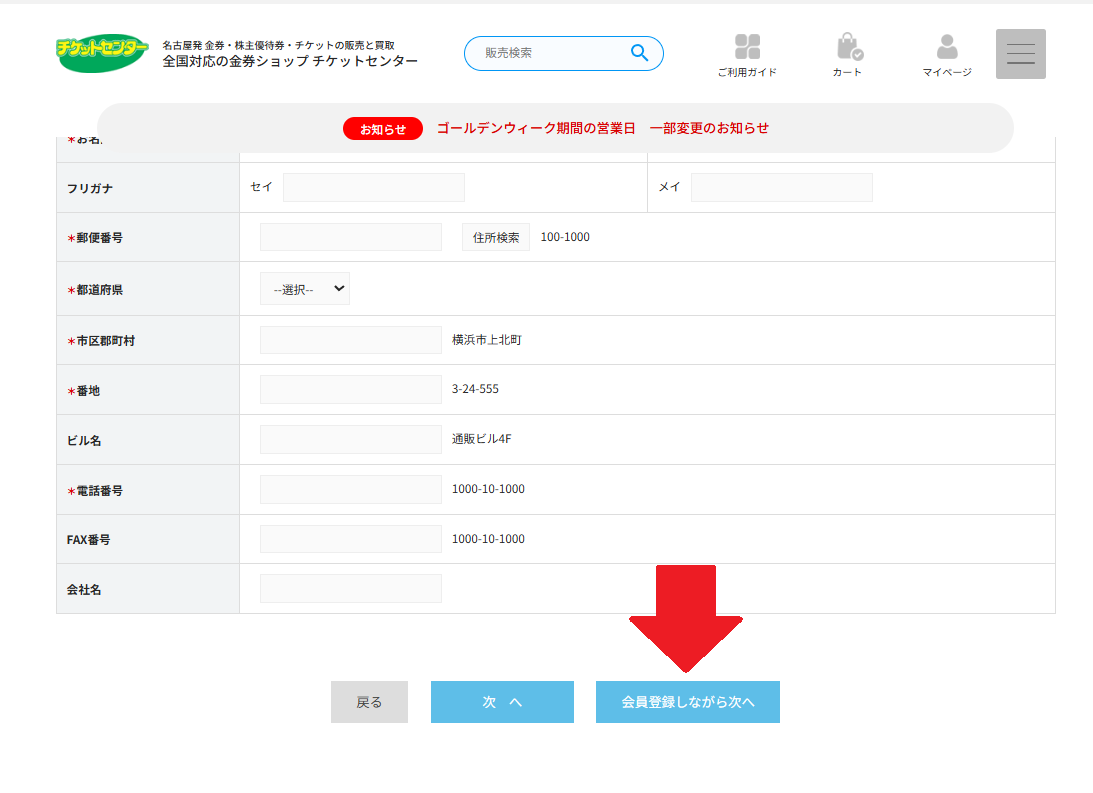Image resolution: width=1093 pixels, height=793 pixels.
Task: Click the 市区郡町村 input field
Action: click(351, 340)
